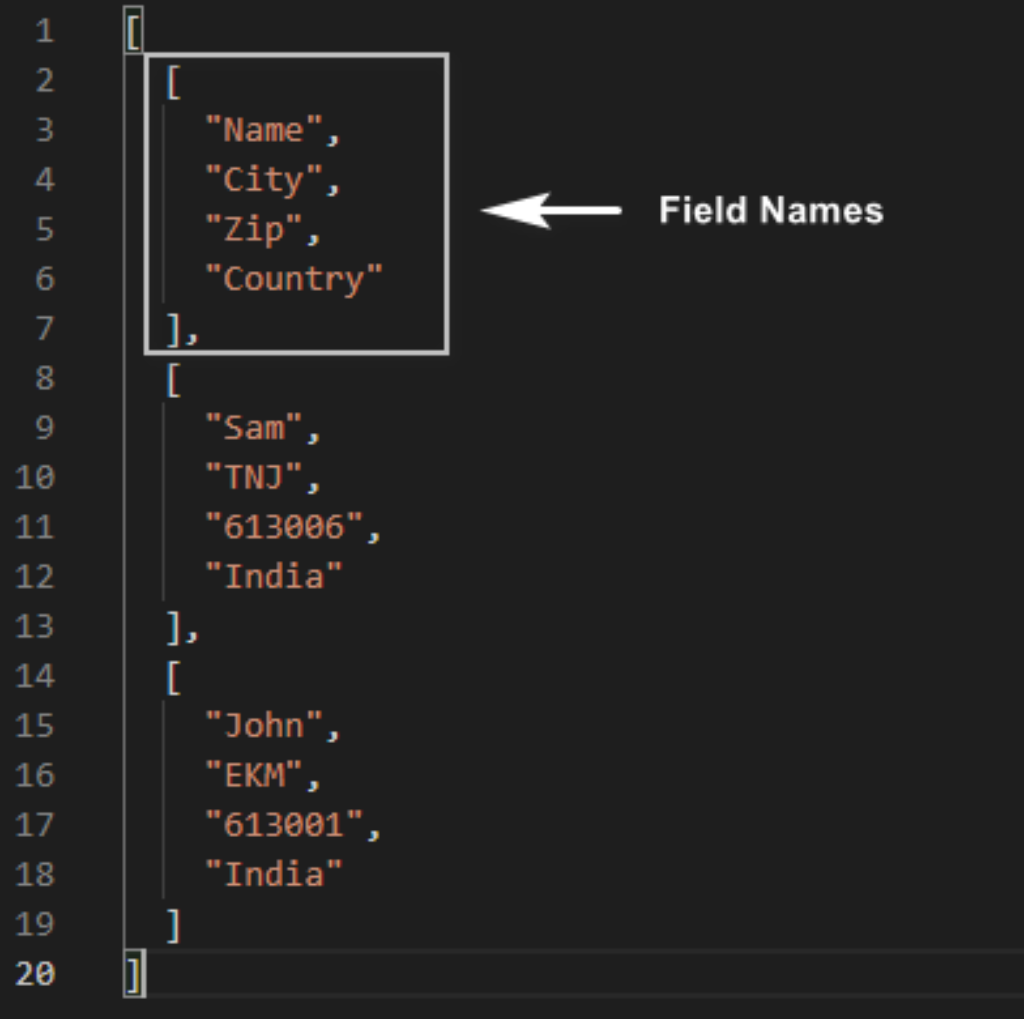Click "India" on line 18
The height and width of the screenshot is (1019, 1024).
point(273,875)
